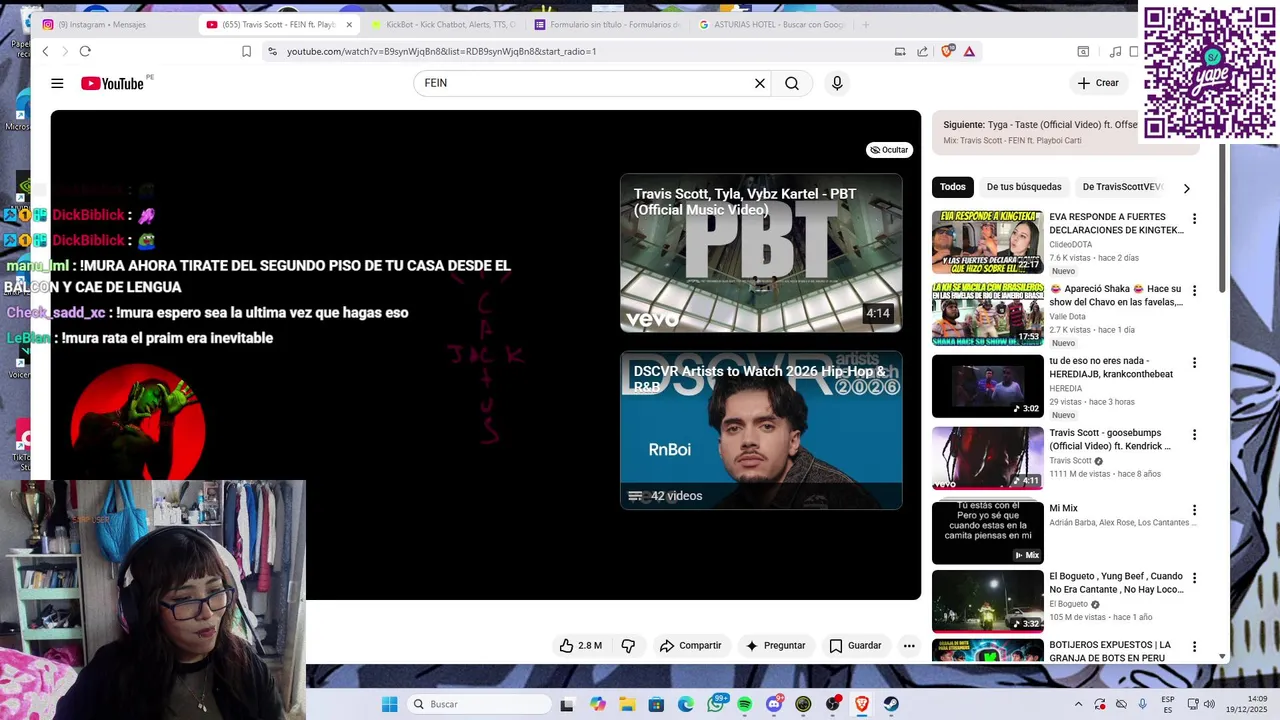Clear the FEIN search text with X

tap(760, 84)
